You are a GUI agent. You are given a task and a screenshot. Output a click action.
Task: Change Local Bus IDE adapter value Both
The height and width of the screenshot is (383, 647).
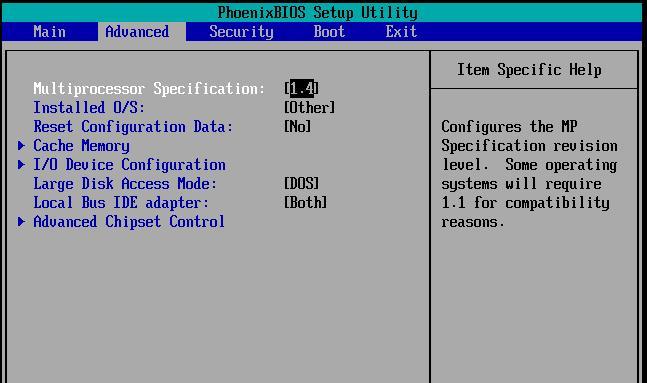click(306, 202)
